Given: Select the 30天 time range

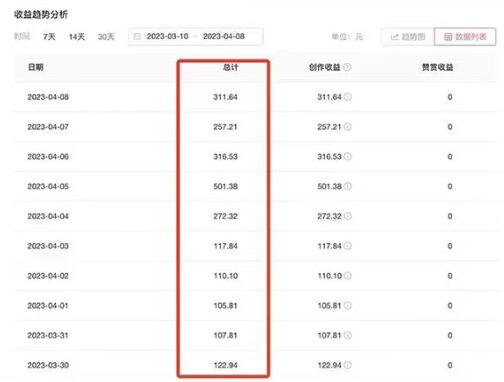Looking at the screenshot, I should tap(106, 37).
